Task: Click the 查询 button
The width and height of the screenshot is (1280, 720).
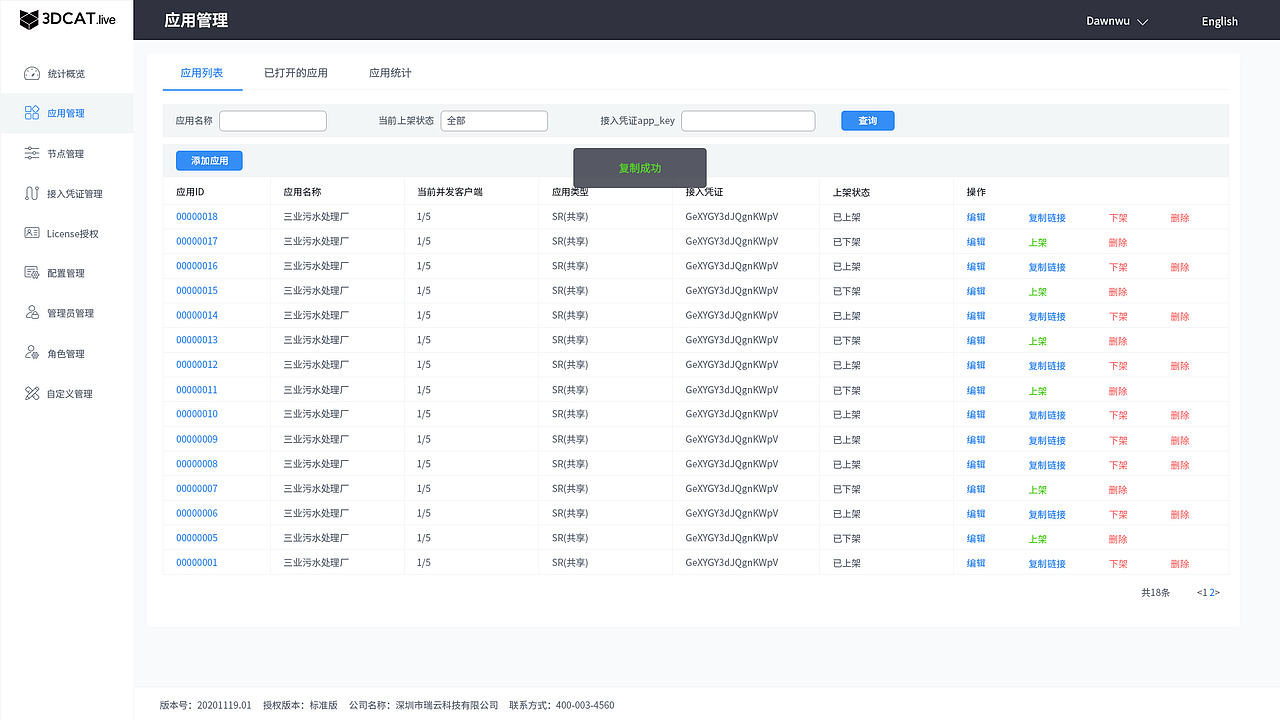Action: coord(868,121)
